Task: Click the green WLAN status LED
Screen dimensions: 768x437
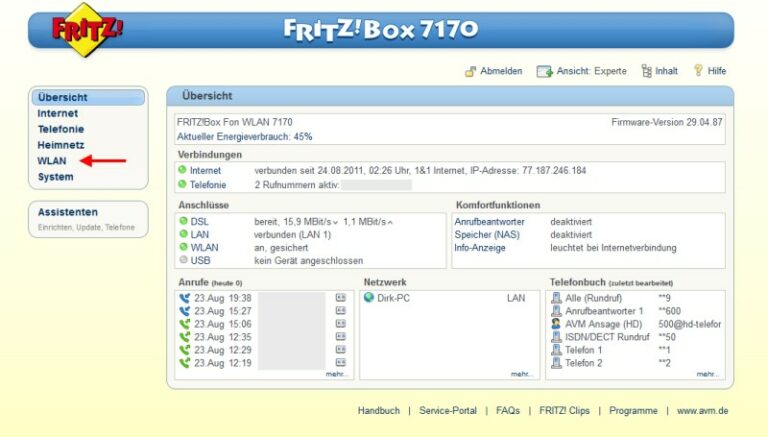Action: click(184, 247)
